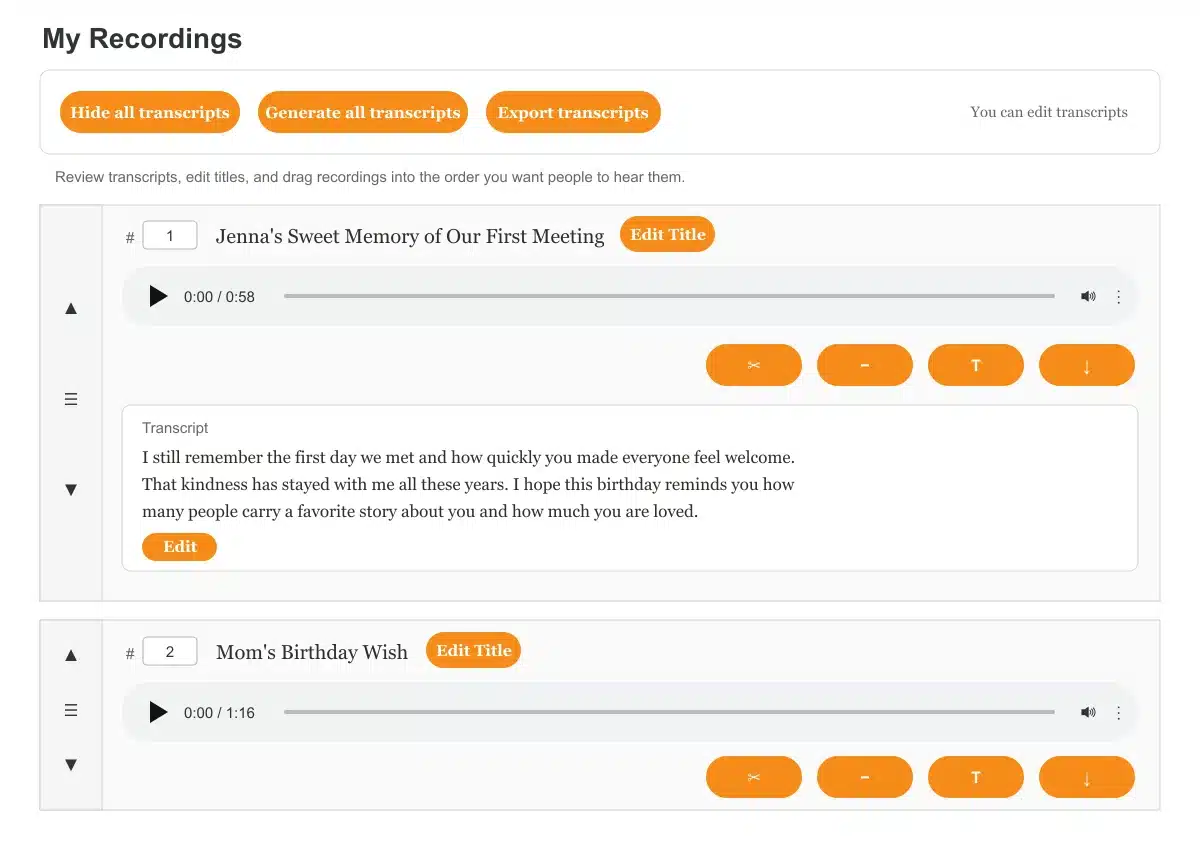This screenshot has height=850, width=1200.
Task: Play the Mom's Birthday Wish recording
Action: pos(158,712)
